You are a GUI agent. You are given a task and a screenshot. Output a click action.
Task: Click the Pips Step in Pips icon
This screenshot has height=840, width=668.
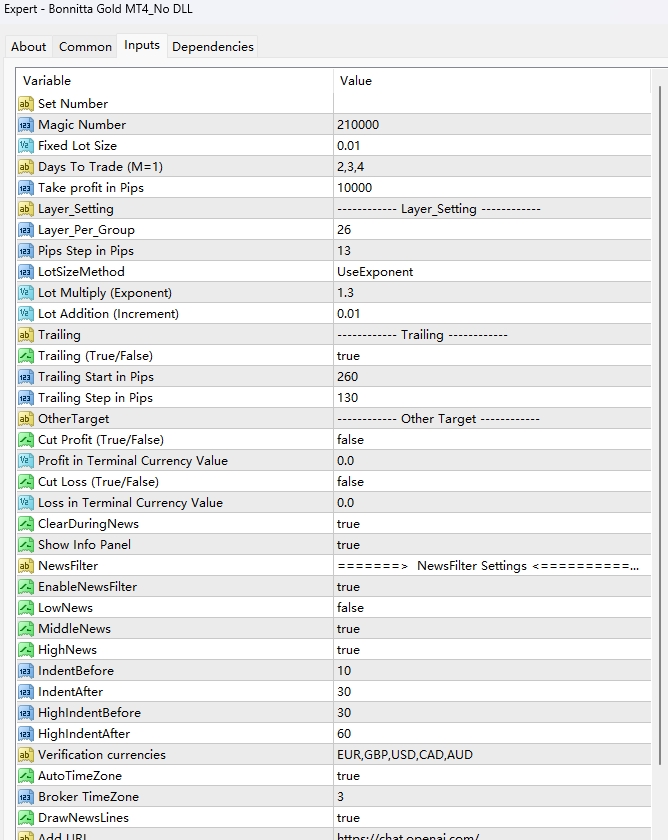[26, 251]
